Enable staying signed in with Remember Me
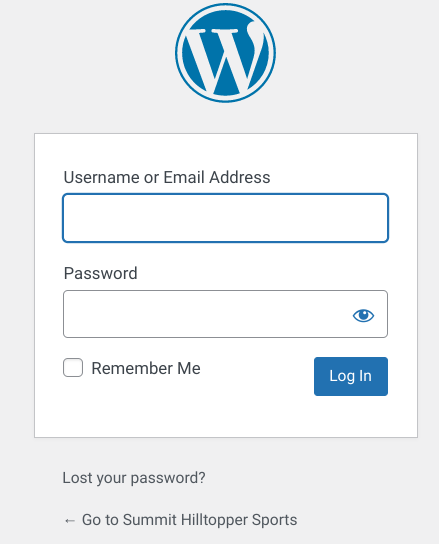 tap(73, 368)
